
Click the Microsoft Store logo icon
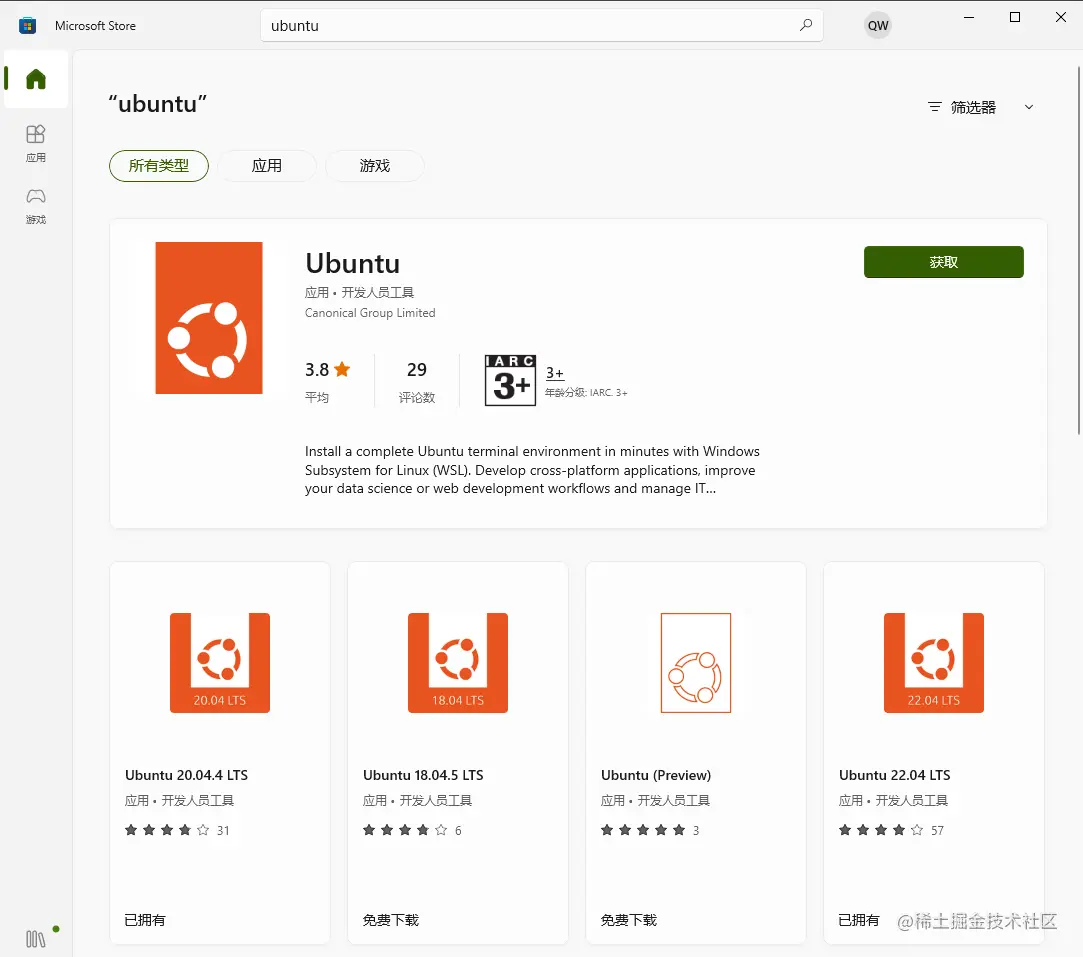click(27, 26)
